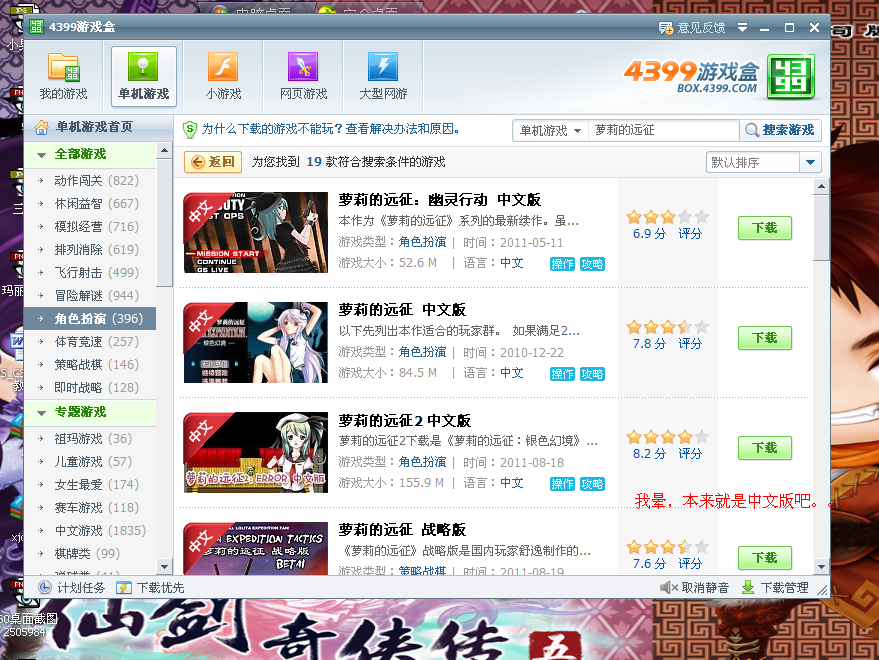Collapse the 专题游戏 category section
The height and width of the screenshot is (660, 879).
tap(41, 413)
